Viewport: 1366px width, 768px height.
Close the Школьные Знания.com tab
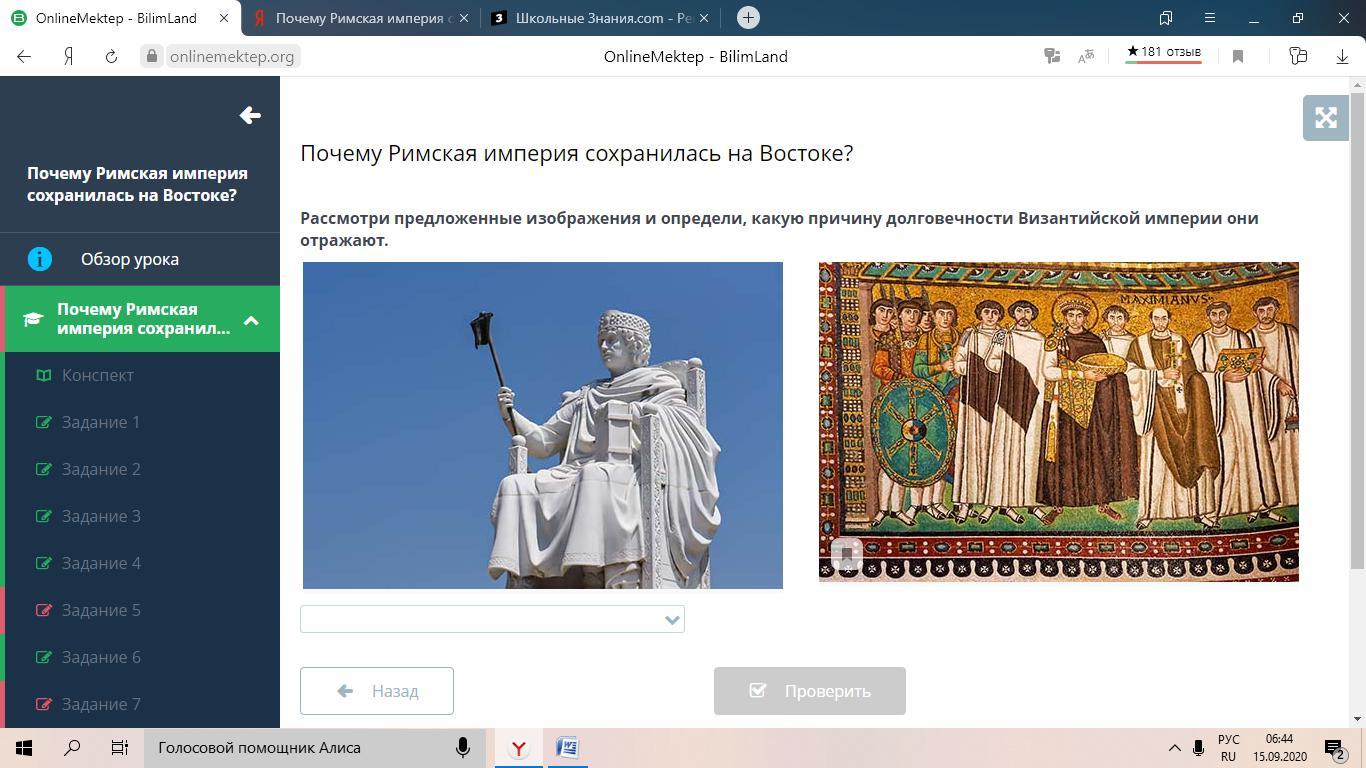point(704,18)
